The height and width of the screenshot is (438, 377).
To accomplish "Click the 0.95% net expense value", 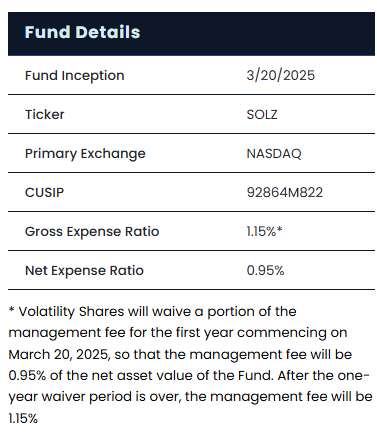I will click(x=265, y=270).
